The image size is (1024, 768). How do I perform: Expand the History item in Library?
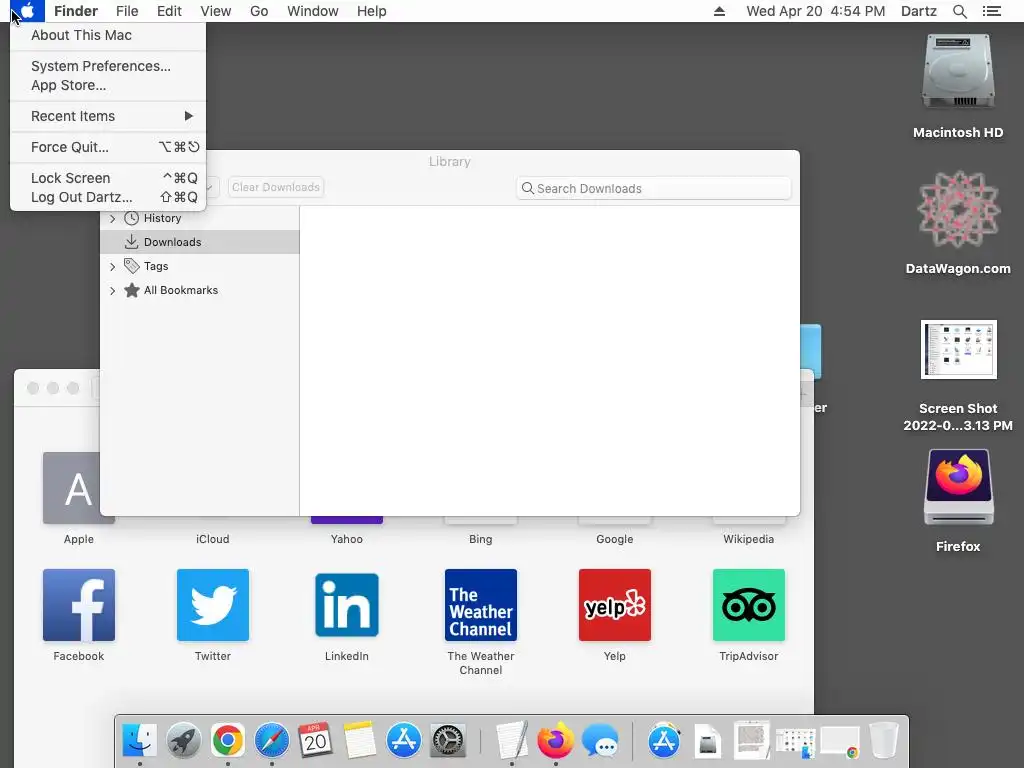[x=112, y=219]
